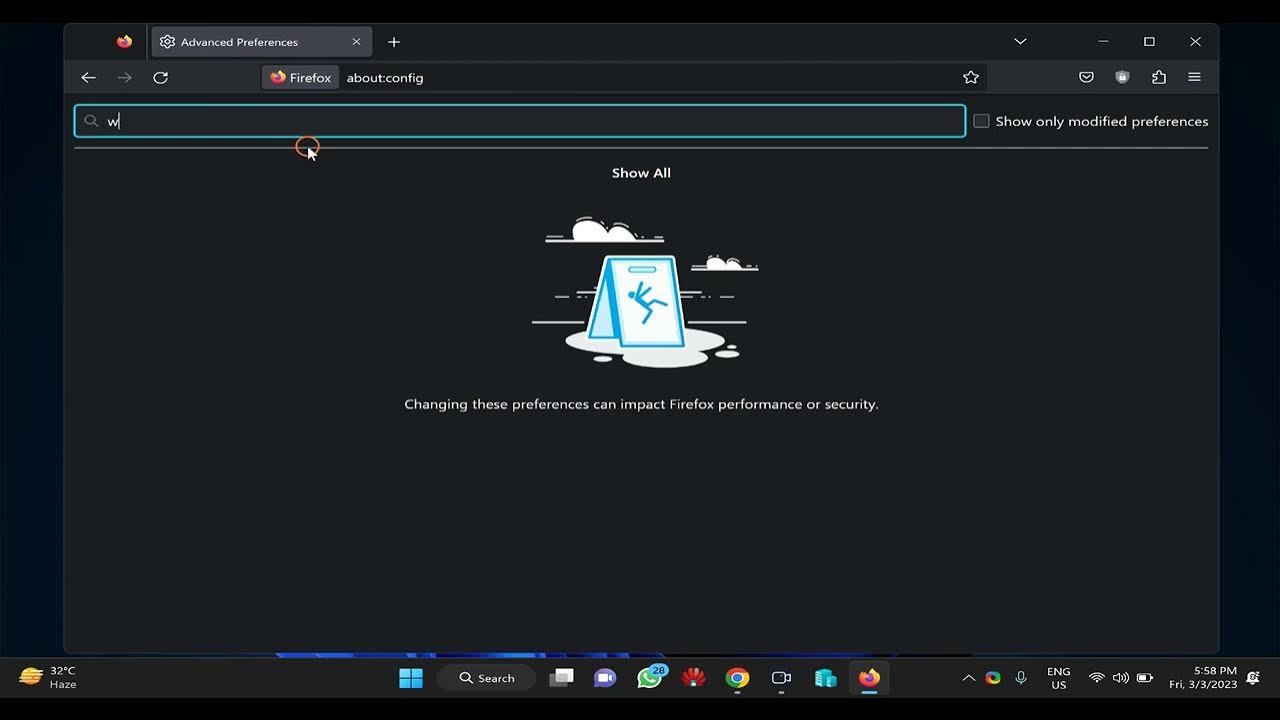Reload the about:config page
This screenshot has height=720, width=1280.
(160, 77)
